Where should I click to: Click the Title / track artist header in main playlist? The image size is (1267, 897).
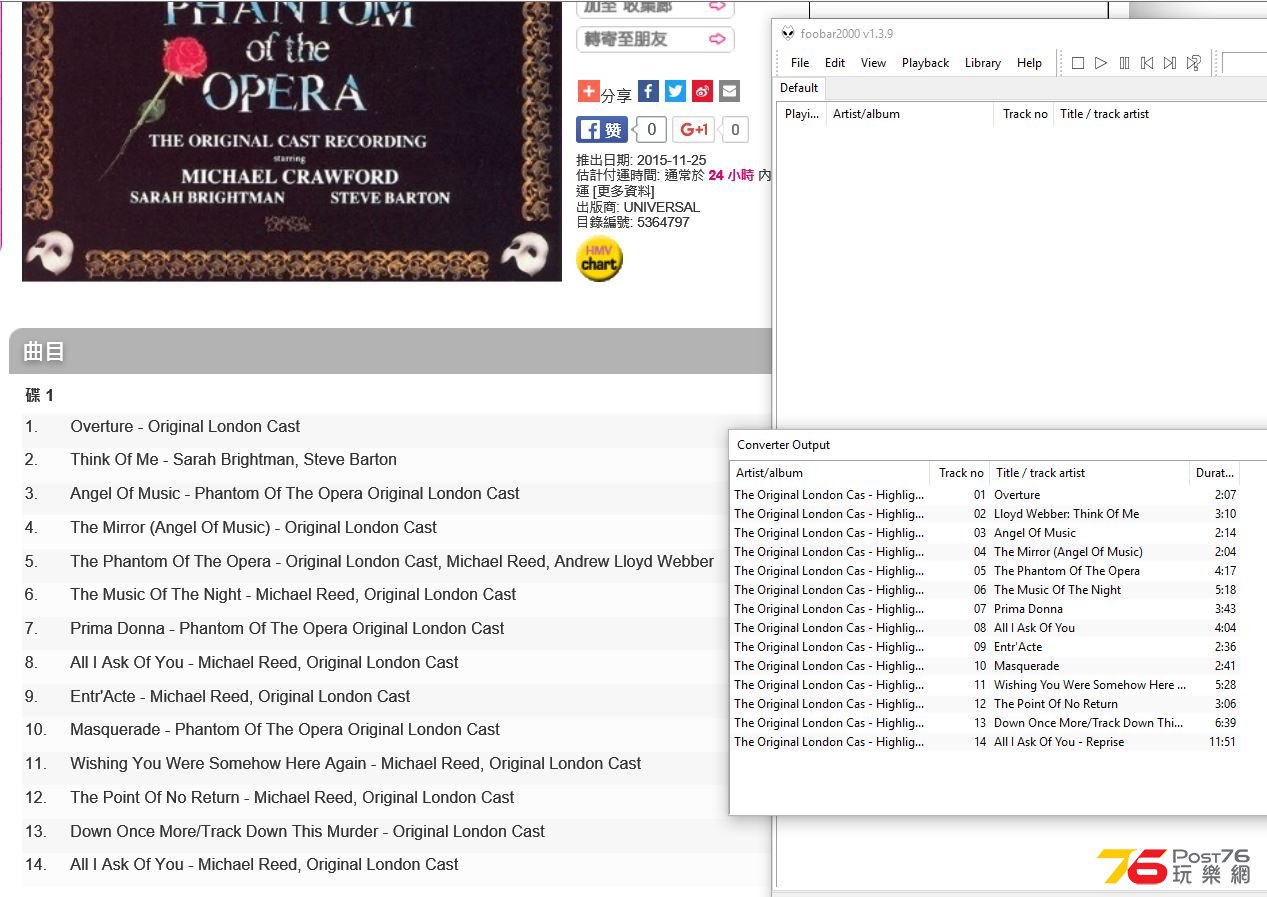(1160, 114)
